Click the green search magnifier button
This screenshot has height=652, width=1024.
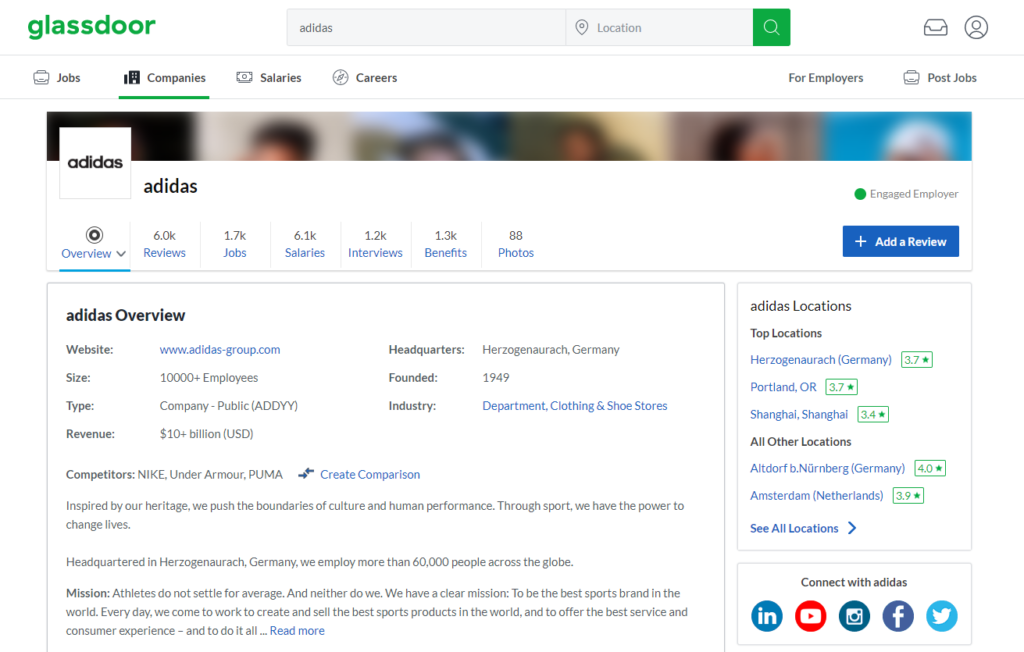771,27
